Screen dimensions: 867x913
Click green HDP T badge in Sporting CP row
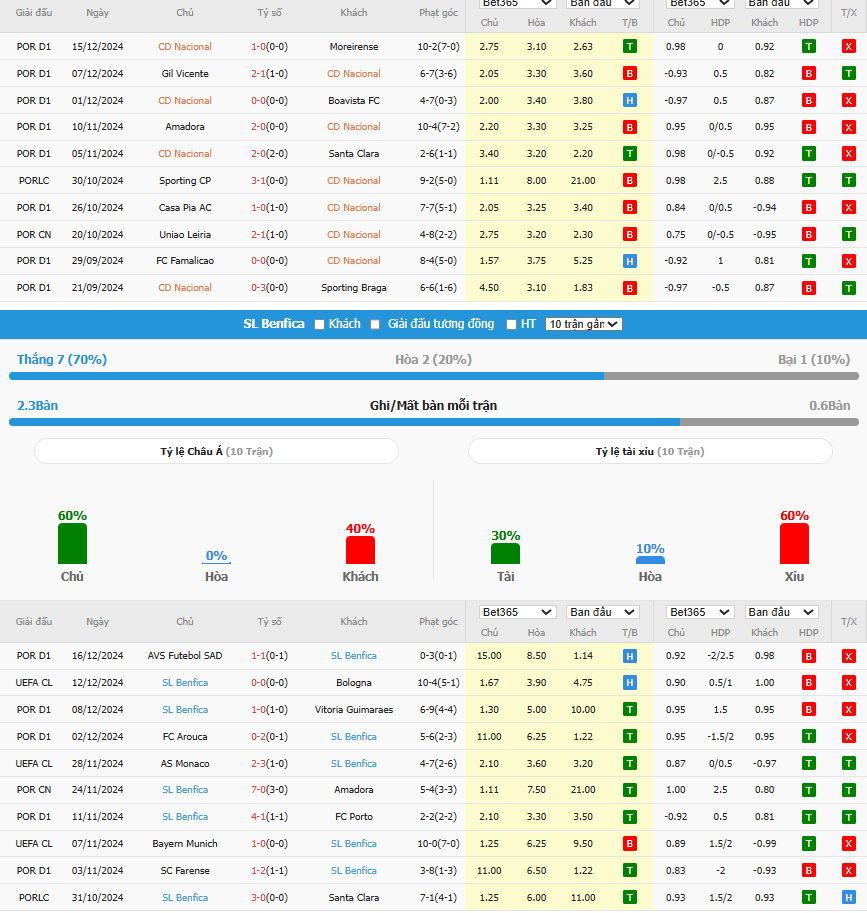tap(808, 181)
